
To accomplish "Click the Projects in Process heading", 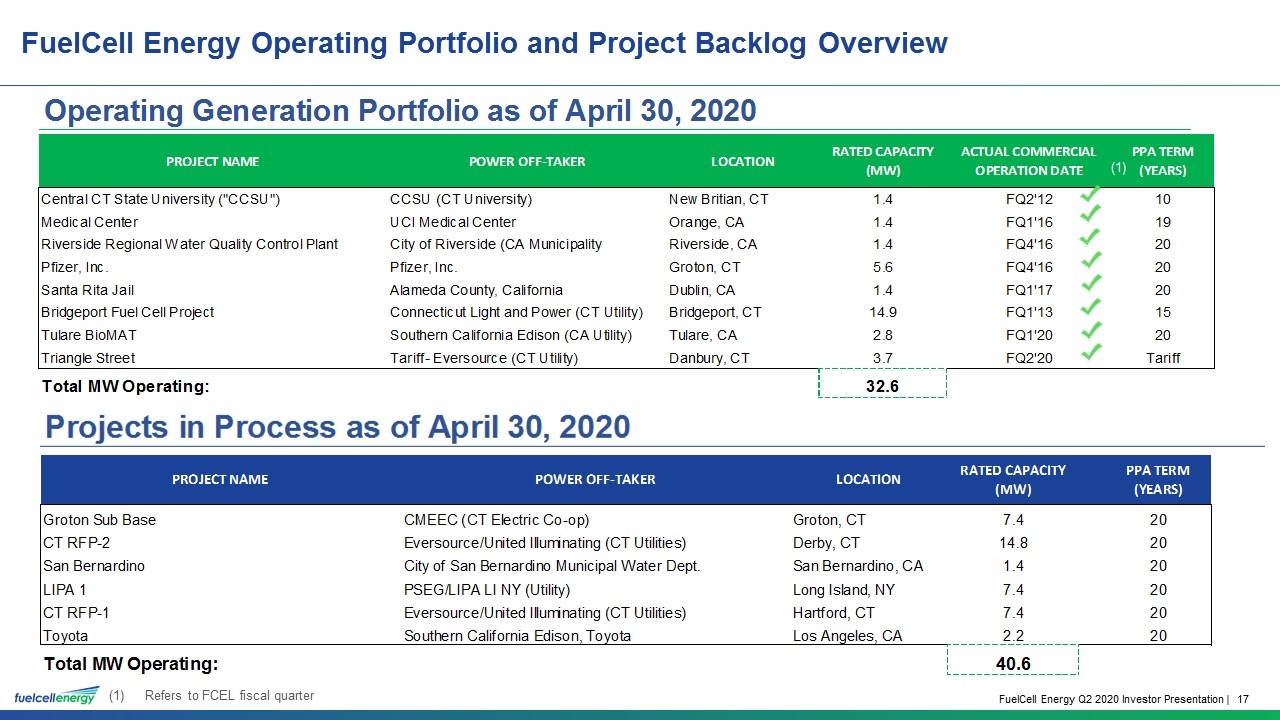I will click(x=338, y=427).
